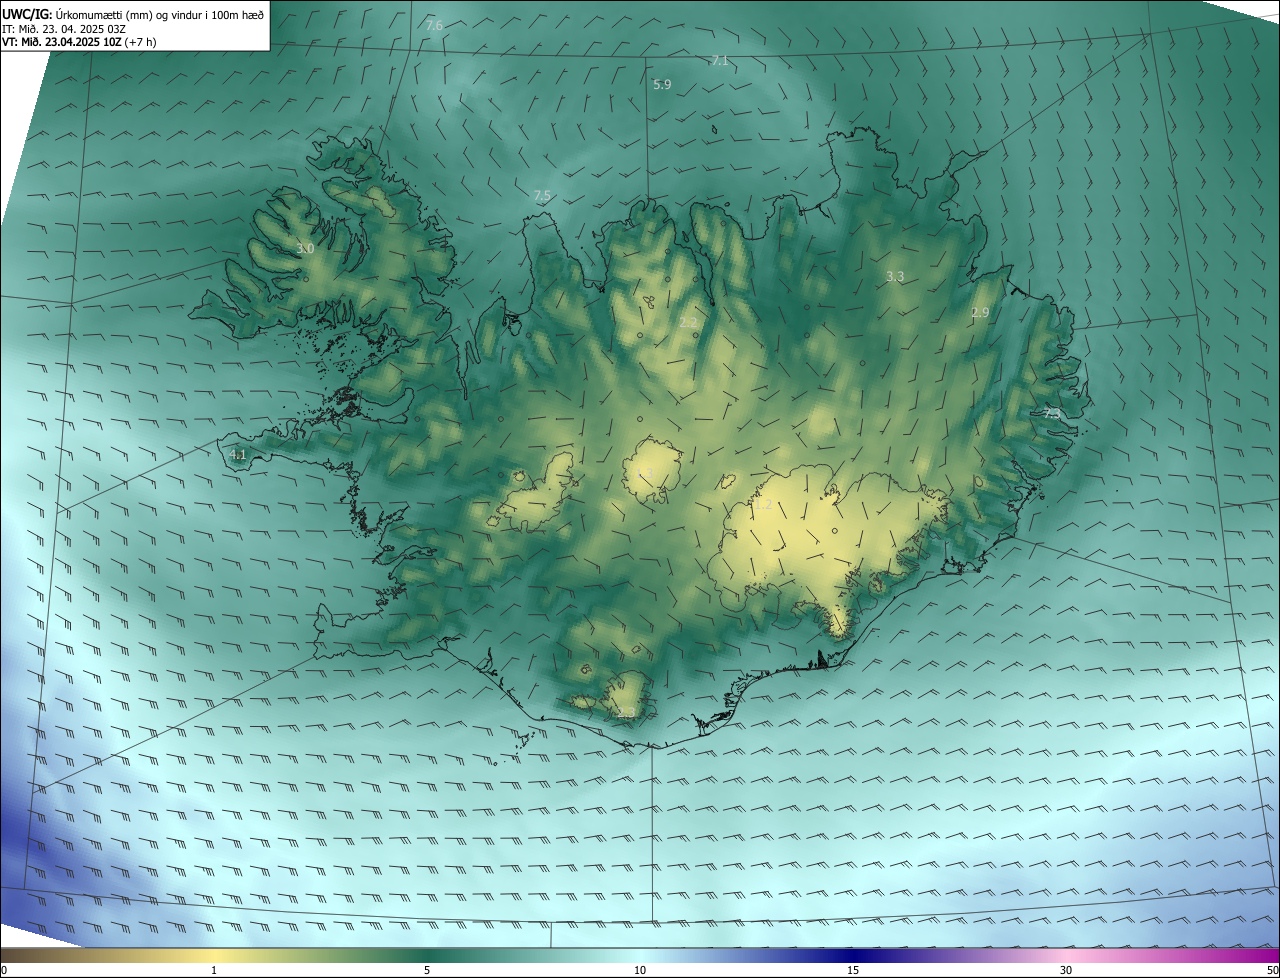Viewport: 1280px width, 978px height.
Task: Click the 1 tick on the color scale
Action: (x=214, y=970)
